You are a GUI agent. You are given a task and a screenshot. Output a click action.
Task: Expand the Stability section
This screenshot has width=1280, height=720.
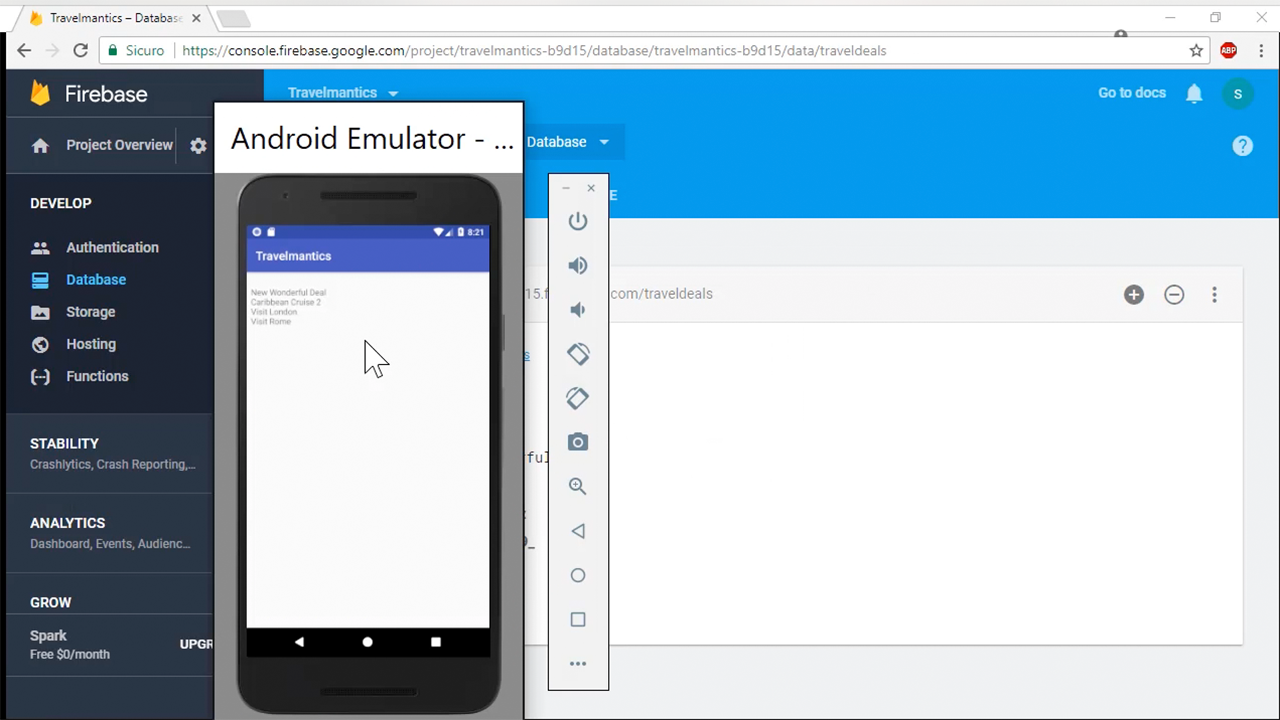112,452
